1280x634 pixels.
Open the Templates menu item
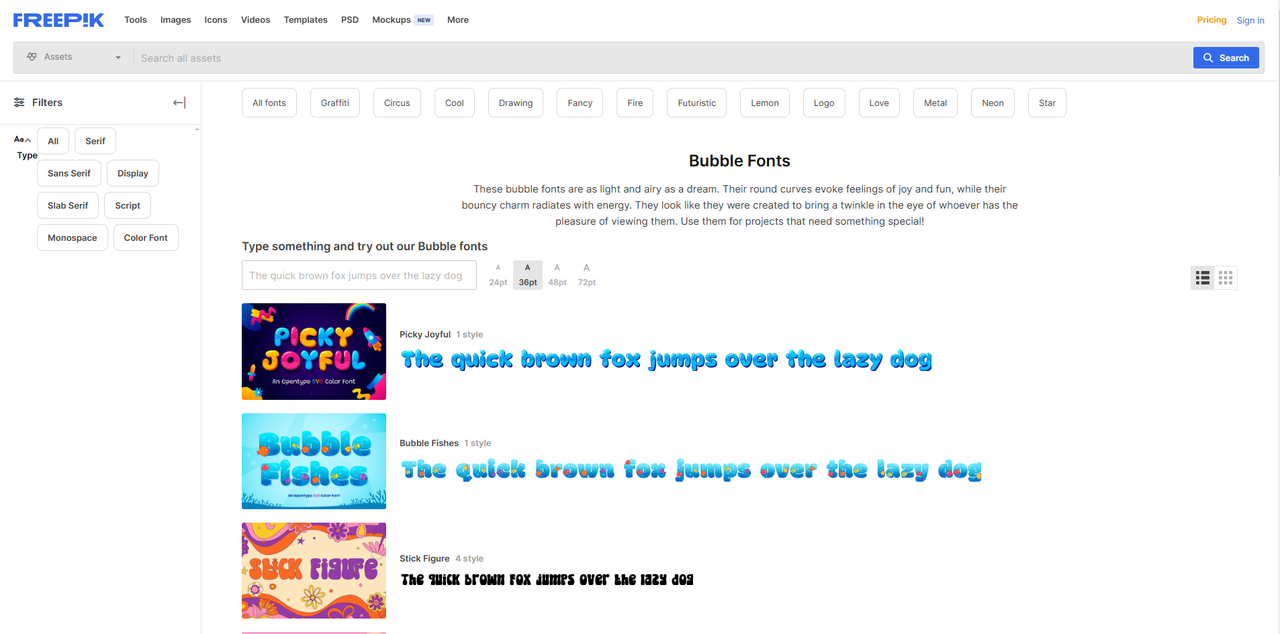pos(305,20)
